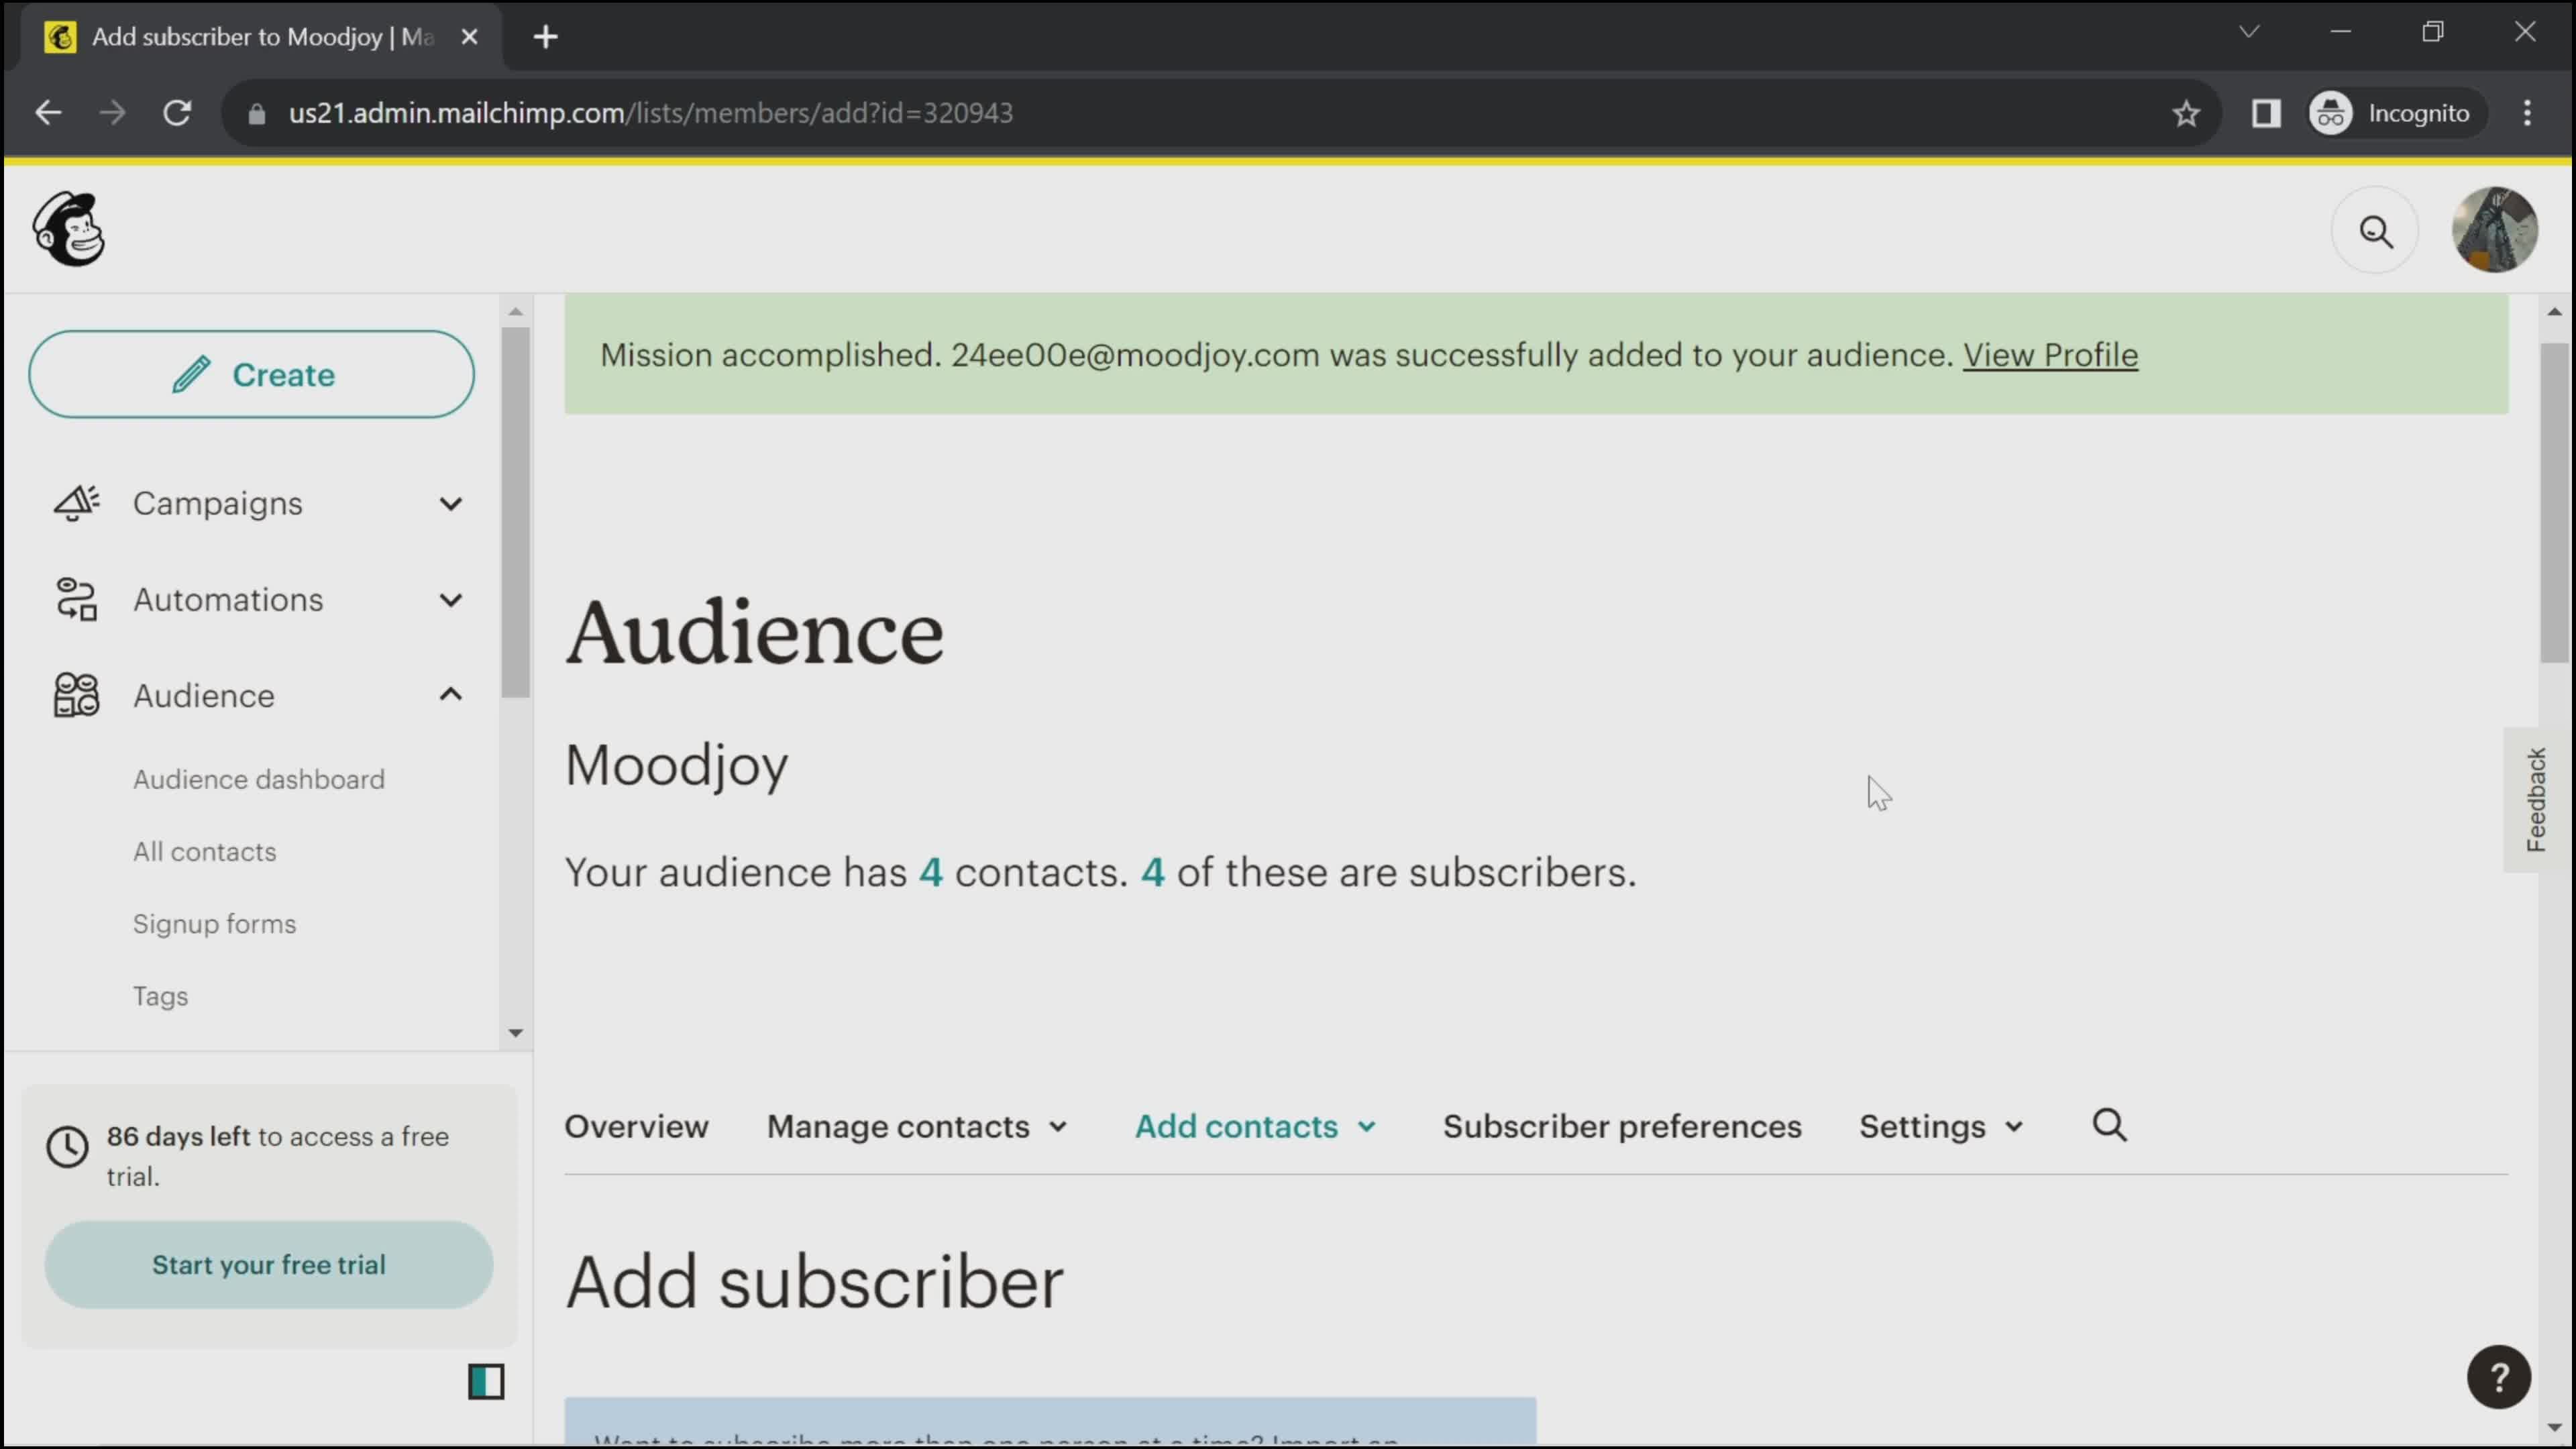
Task: Open the tab search chevron
Action: coord(2249,31)
